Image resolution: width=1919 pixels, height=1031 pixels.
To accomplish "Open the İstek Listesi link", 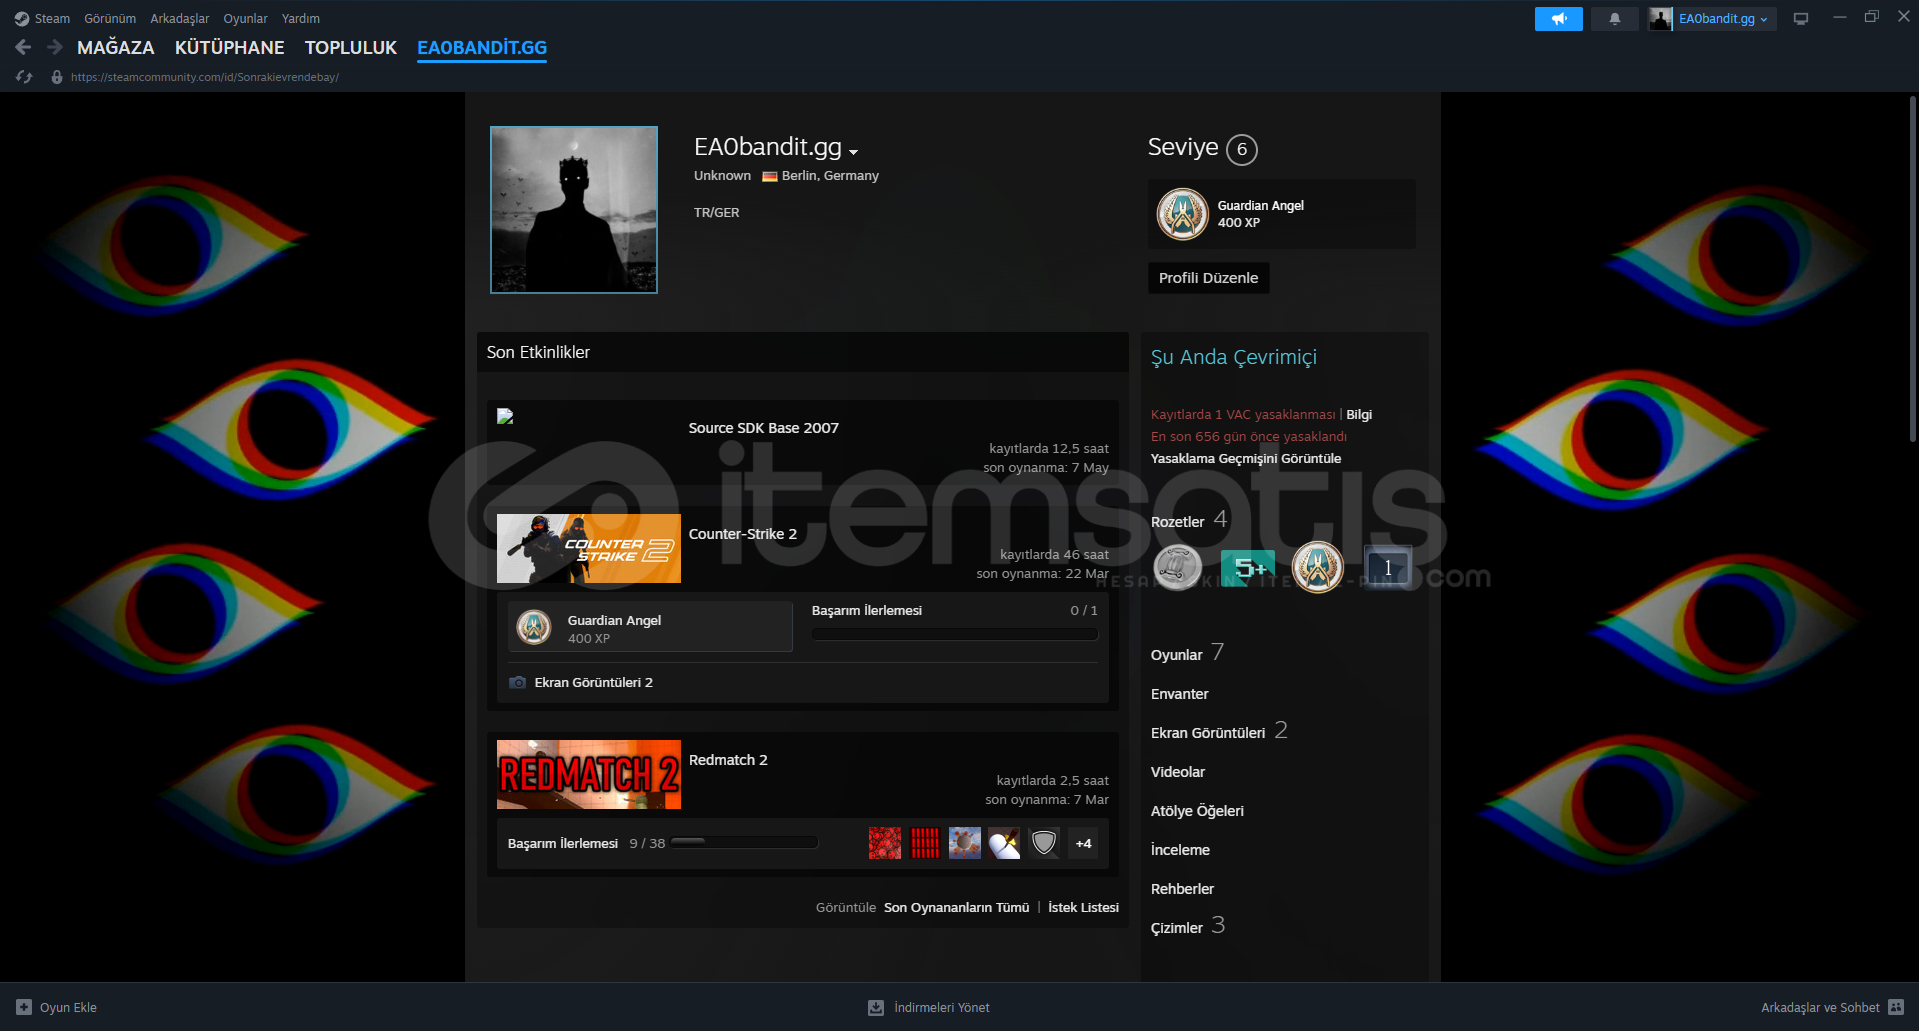I will point(1083,908).
